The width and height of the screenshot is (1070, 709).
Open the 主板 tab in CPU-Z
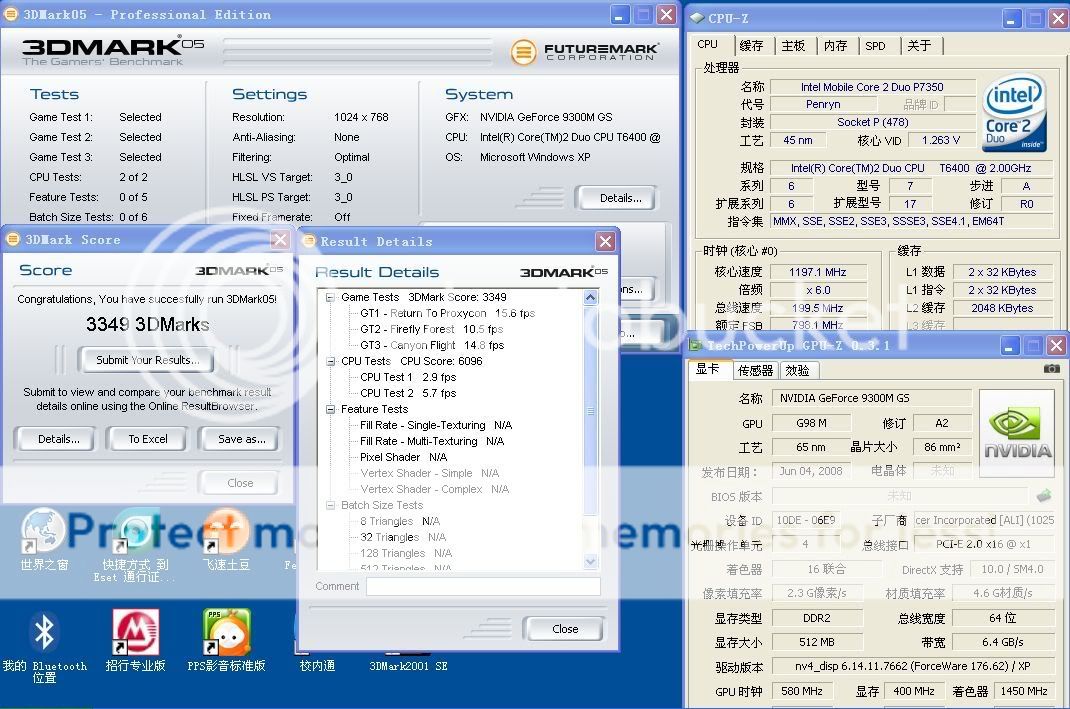(794, 46)
